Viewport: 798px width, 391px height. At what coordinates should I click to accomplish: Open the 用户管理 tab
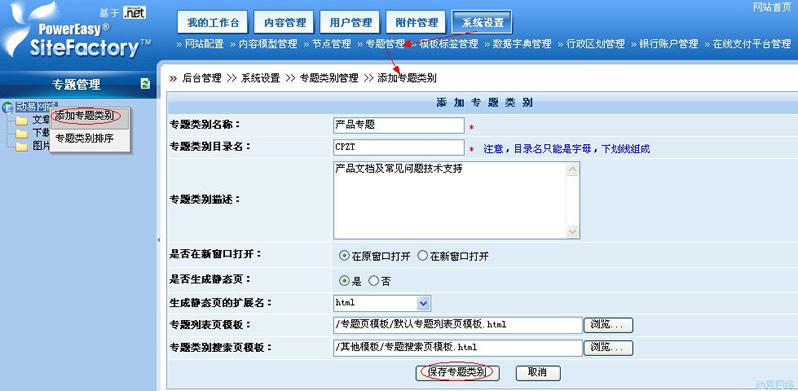pyautogui.click(x=350, y=22)
